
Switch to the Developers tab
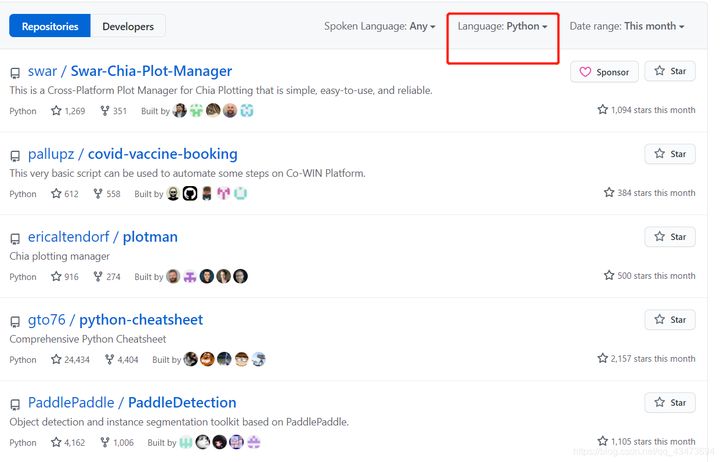(128, 26)
